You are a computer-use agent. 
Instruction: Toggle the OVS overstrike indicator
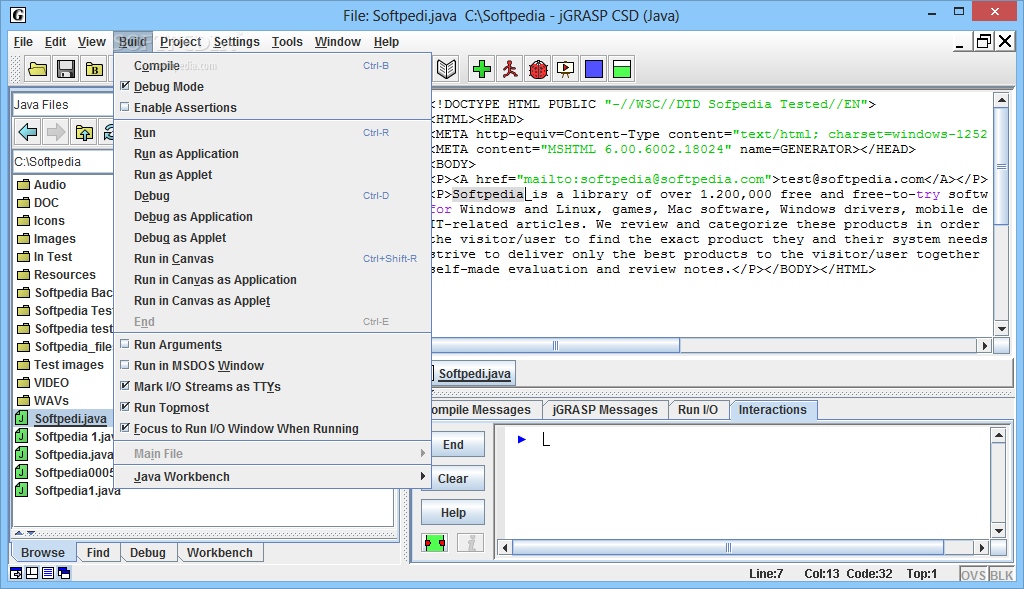pos(973,575)
